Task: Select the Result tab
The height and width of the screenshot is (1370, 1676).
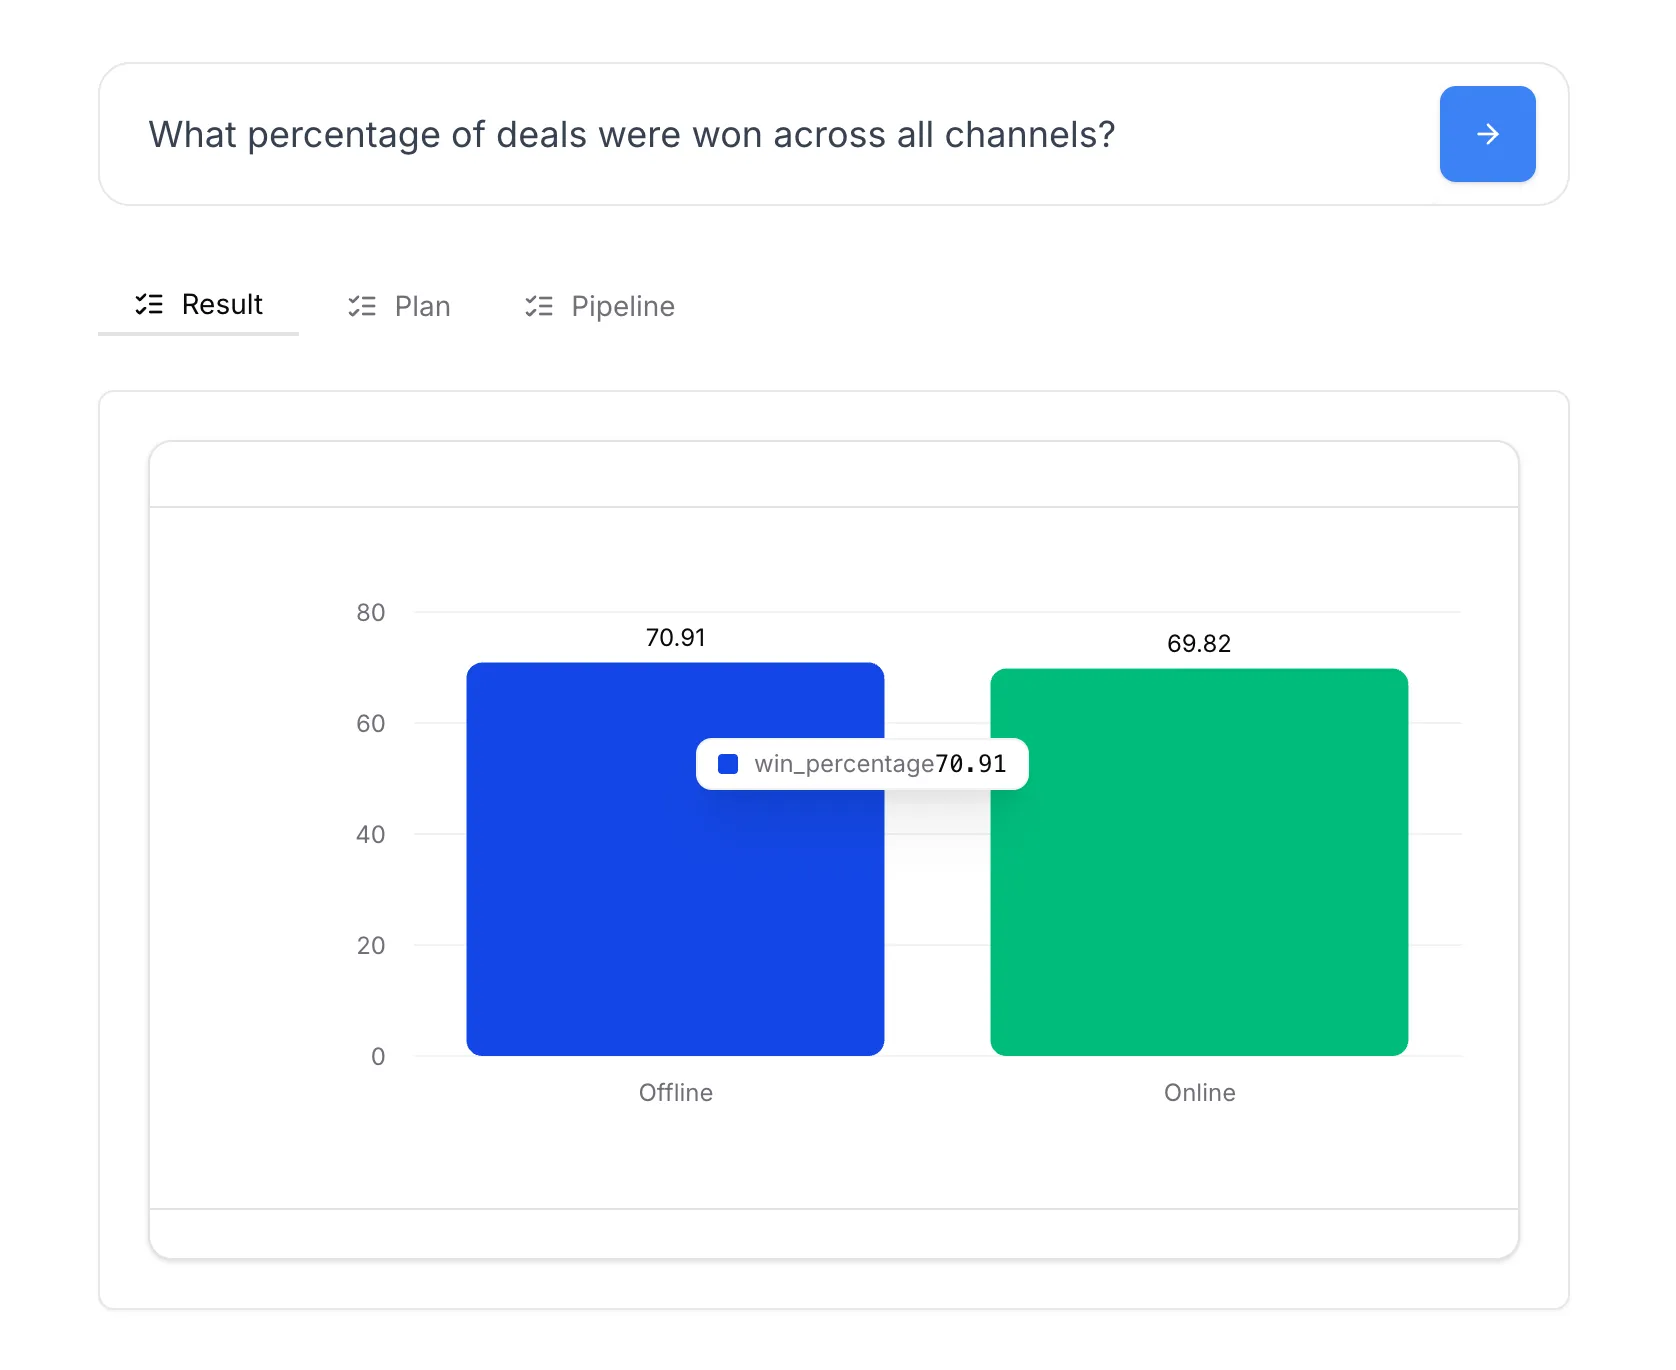Action: click(x=221, y=305)
